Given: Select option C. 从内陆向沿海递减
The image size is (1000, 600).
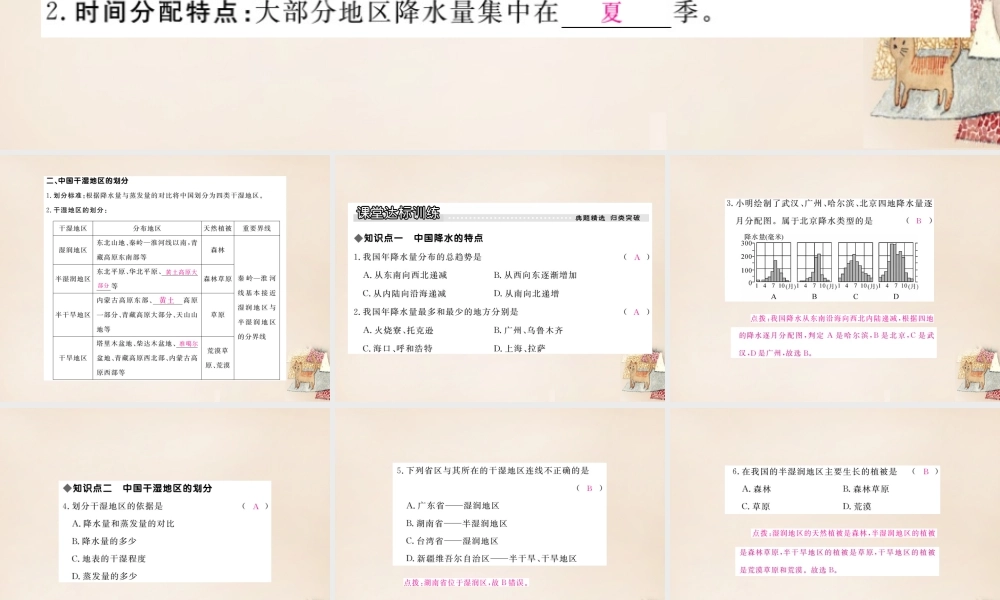Looking at the screenshot, I should click(x=404, y=293).
